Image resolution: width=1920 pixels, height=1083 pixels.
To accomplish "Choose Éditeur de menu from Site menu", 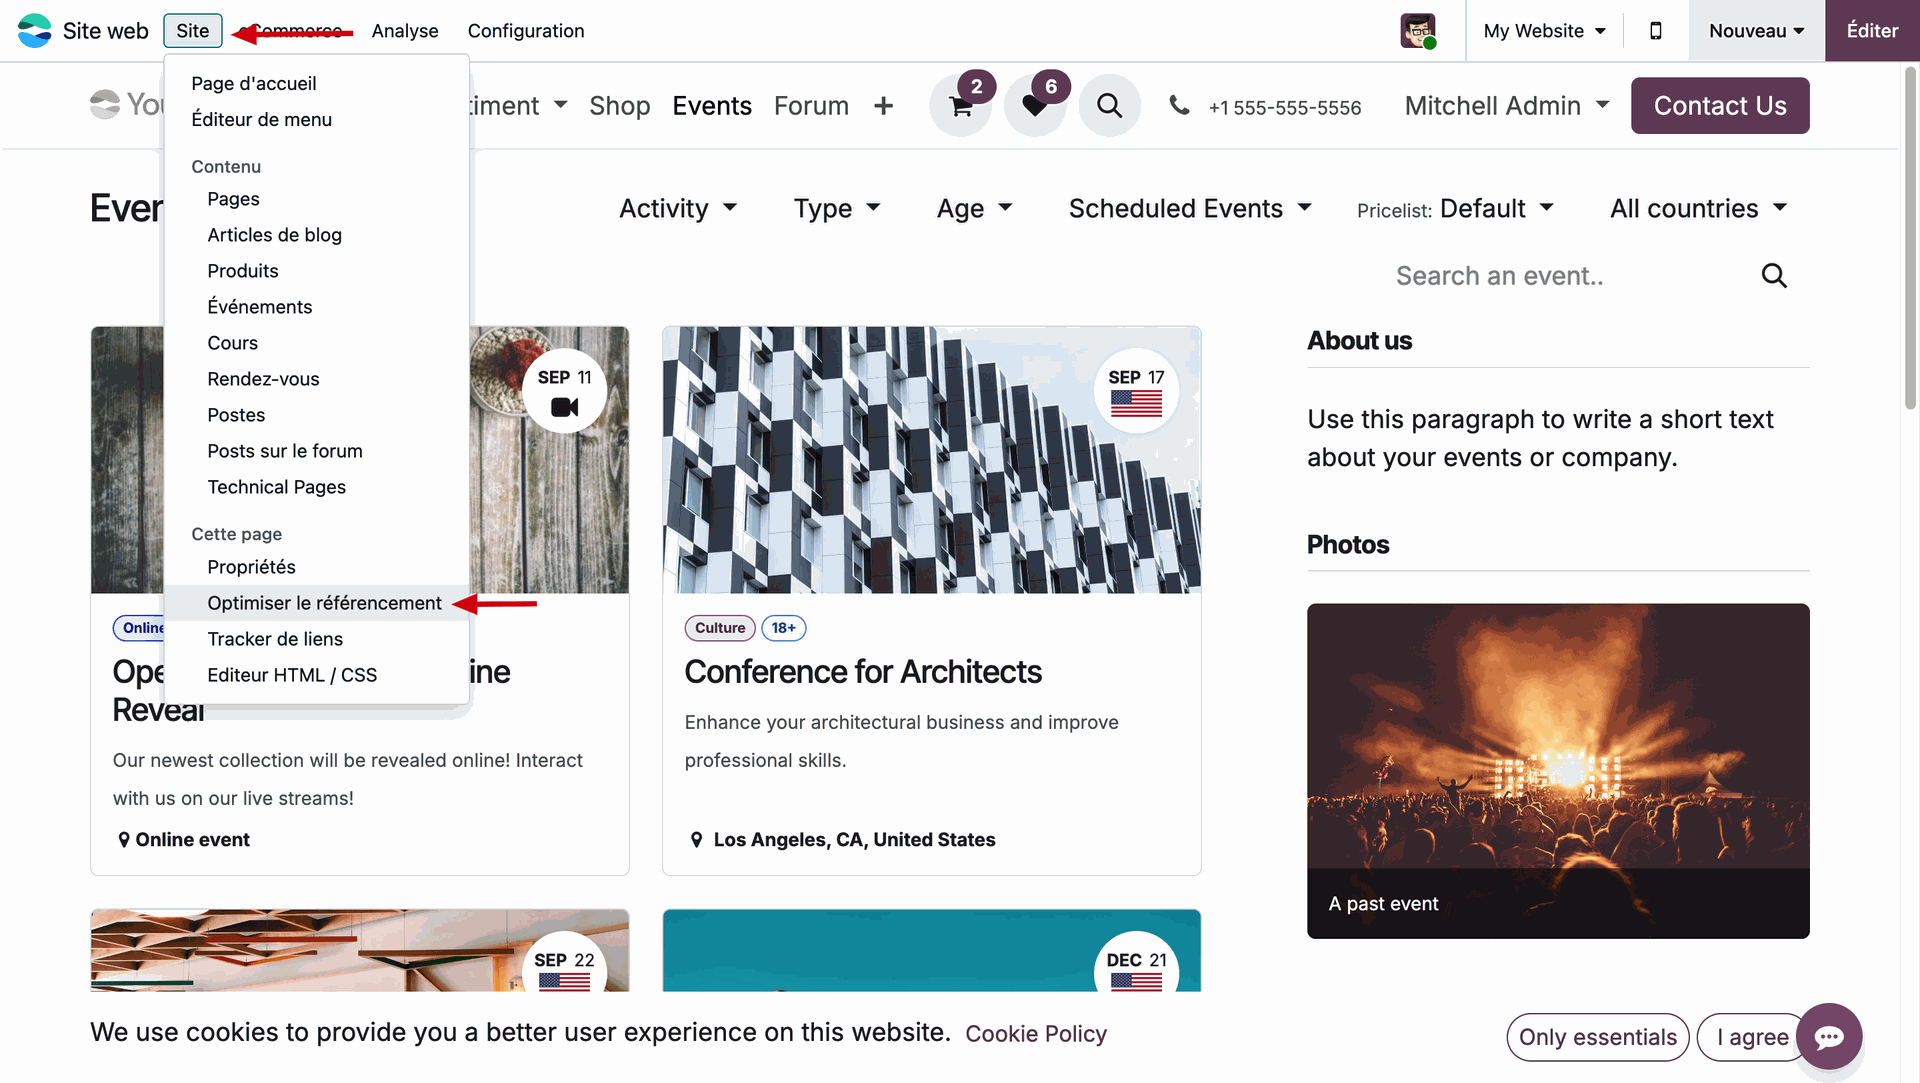I will (261, 119).
